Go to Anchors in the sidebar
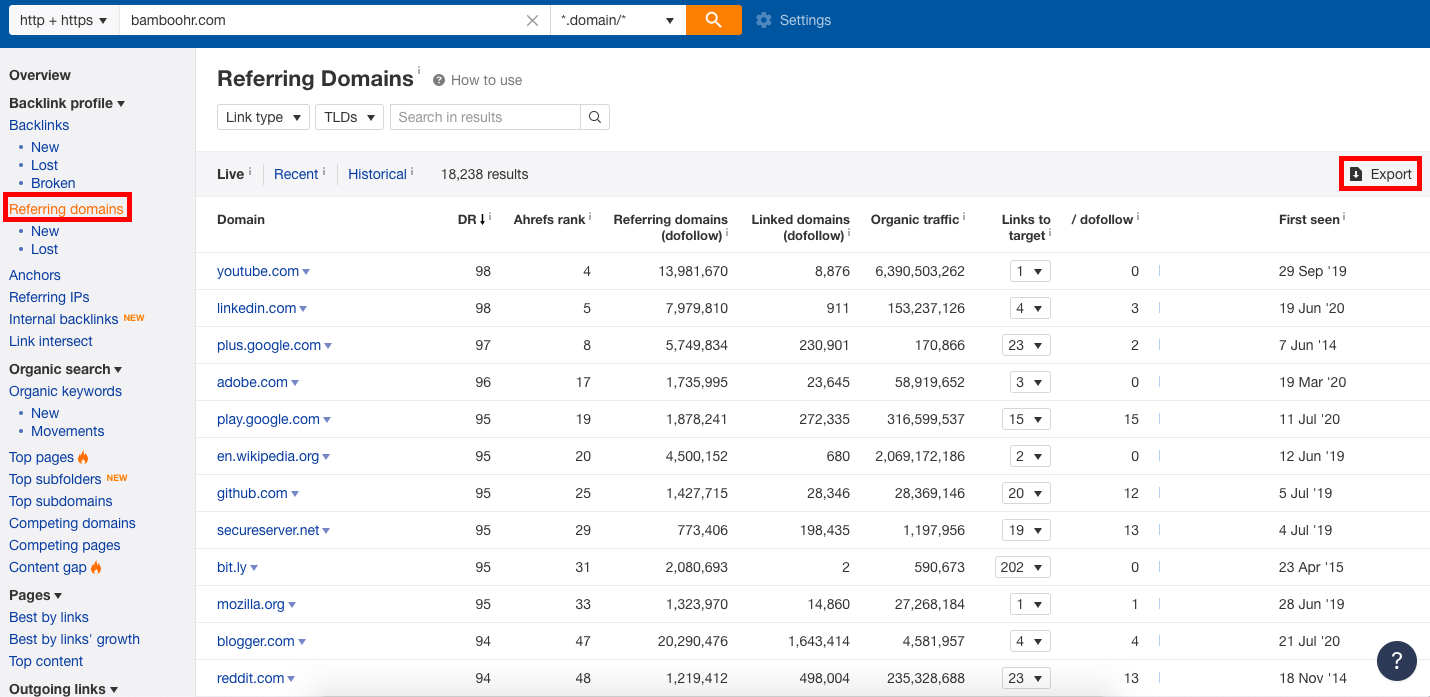The height and width of the screenshot is (697, 1430). [x=35, y=275]
